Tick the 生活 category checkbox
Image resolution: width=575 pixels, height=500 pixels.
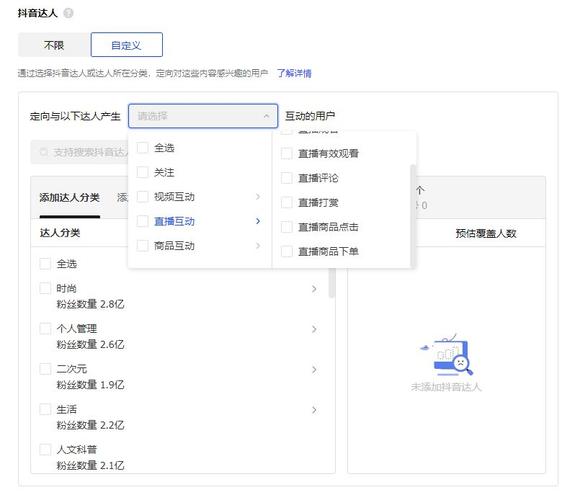[x=45, y=409]
